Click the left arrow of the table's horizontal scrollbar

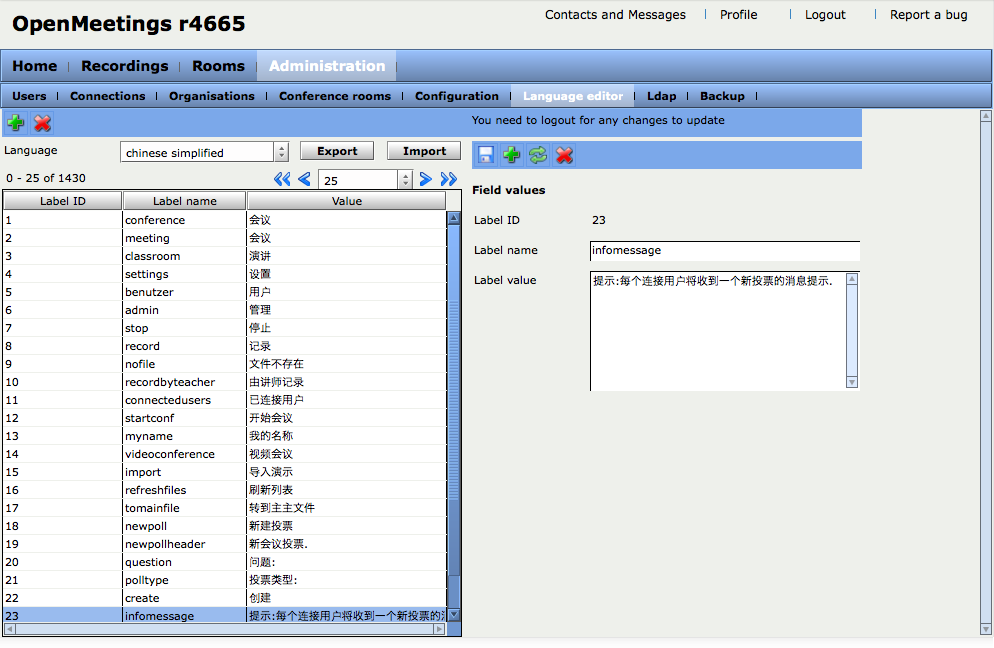pyautogui.click(x=10, y=629)
